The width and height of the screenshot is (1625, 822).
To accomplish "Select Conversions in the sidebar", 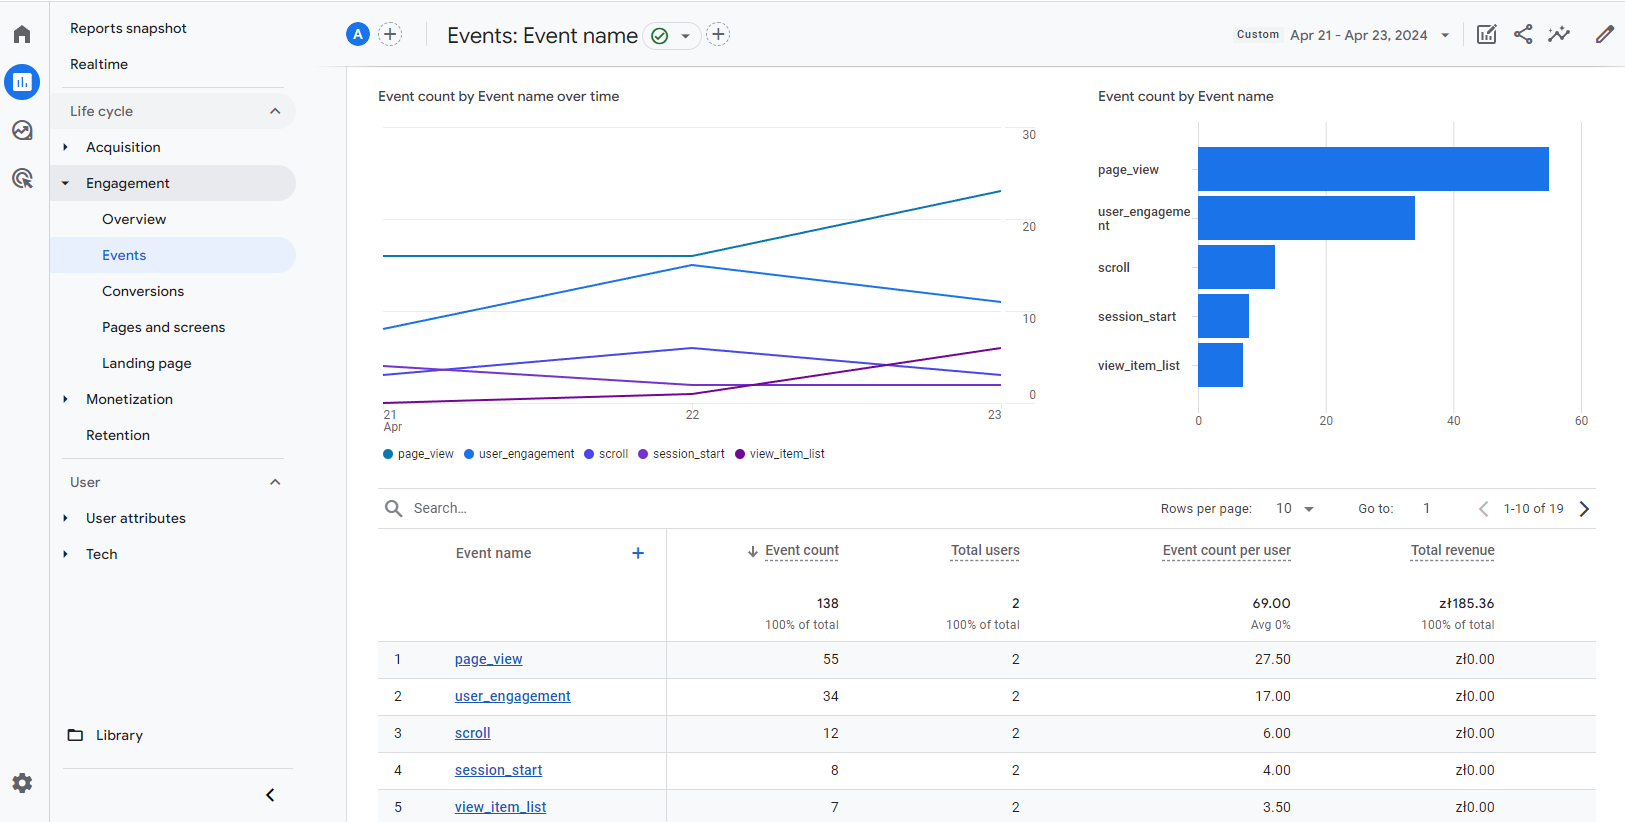I will click(143, 291).
